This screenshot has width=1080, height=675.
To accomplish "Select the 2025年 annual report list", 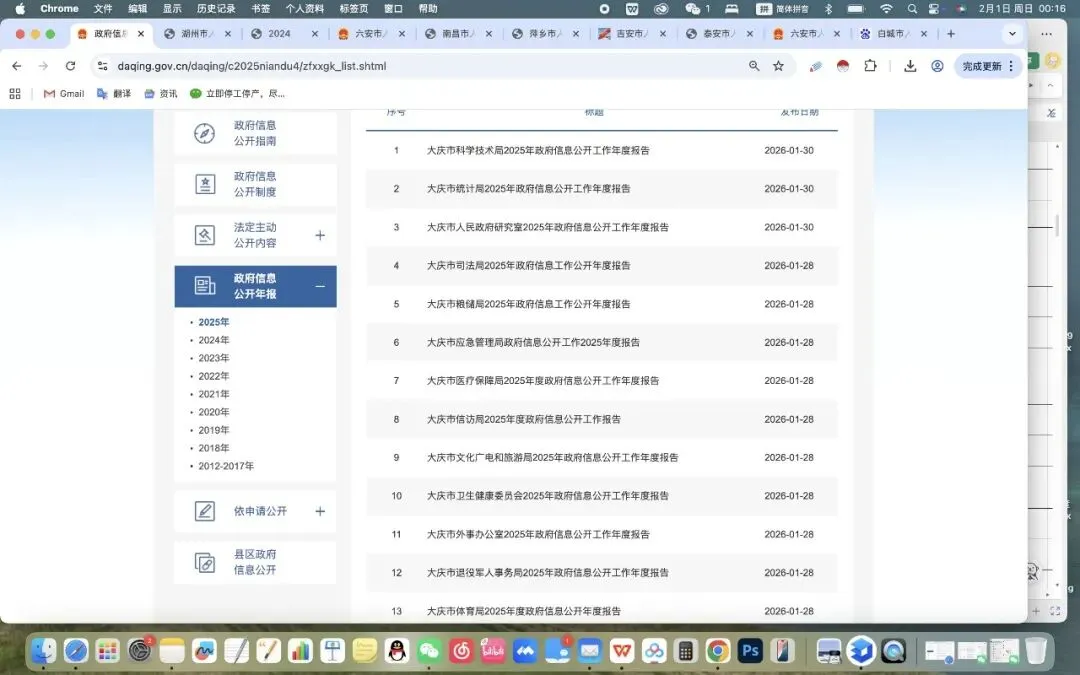I will click(214, 322).
